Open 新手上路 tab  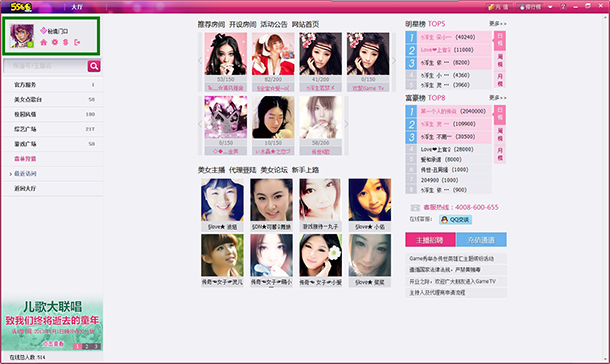point(305,170)
